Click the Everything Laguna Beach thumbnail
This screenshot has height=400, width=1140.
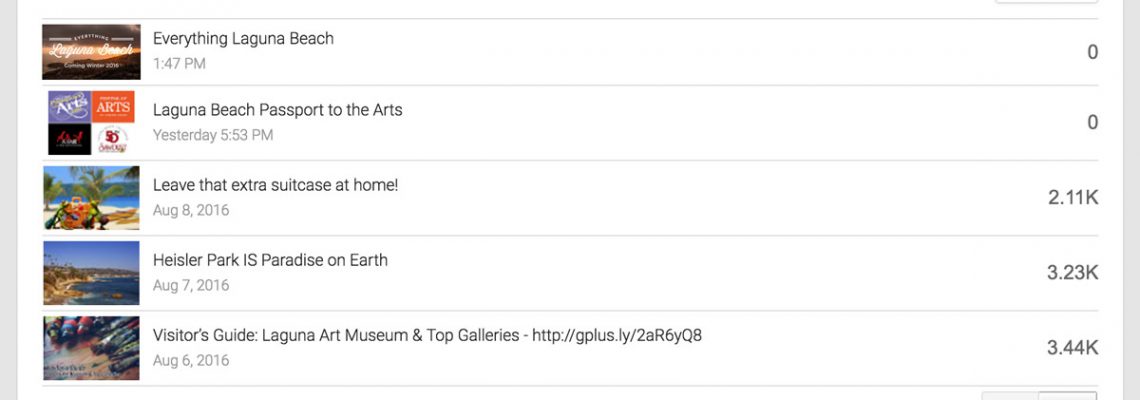click(x=91, y=51)
